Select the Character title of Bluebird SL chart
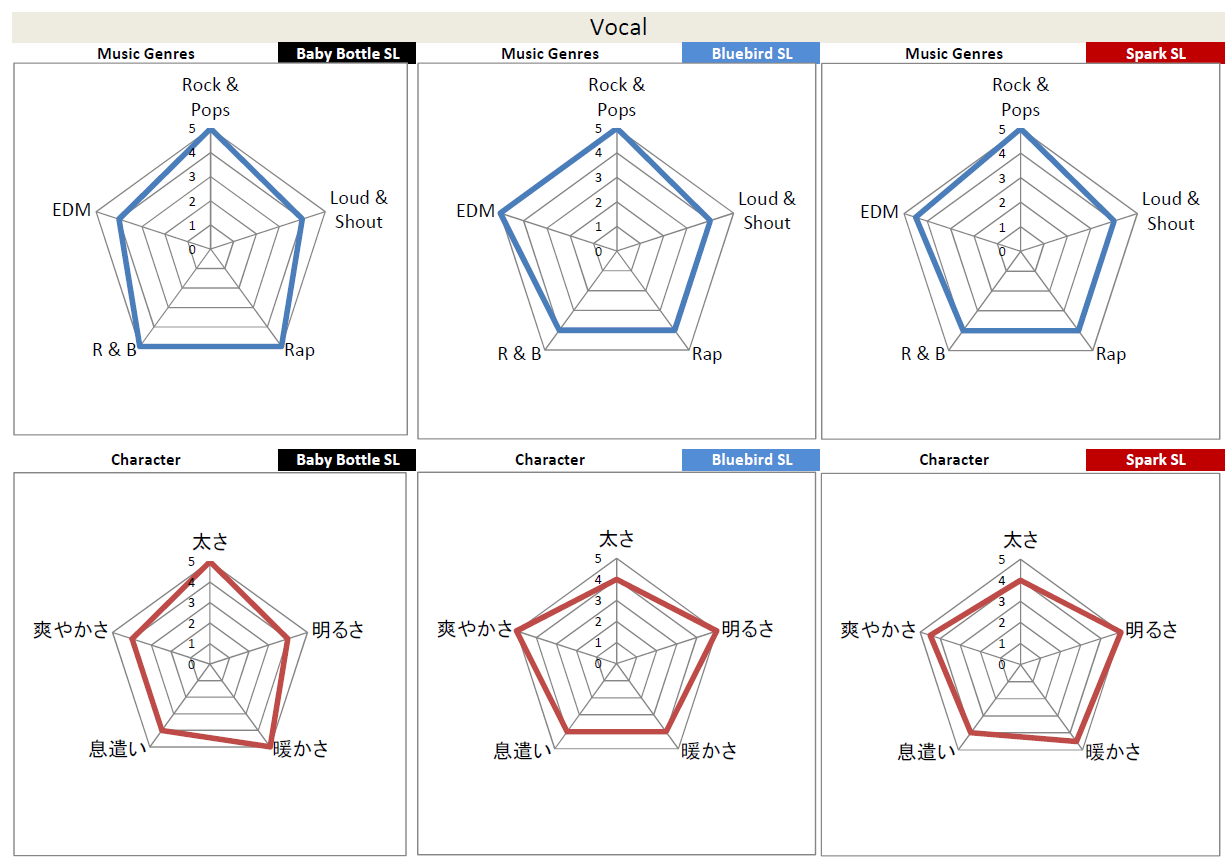Screen dimensions: 1232x867 coord(550,460)
